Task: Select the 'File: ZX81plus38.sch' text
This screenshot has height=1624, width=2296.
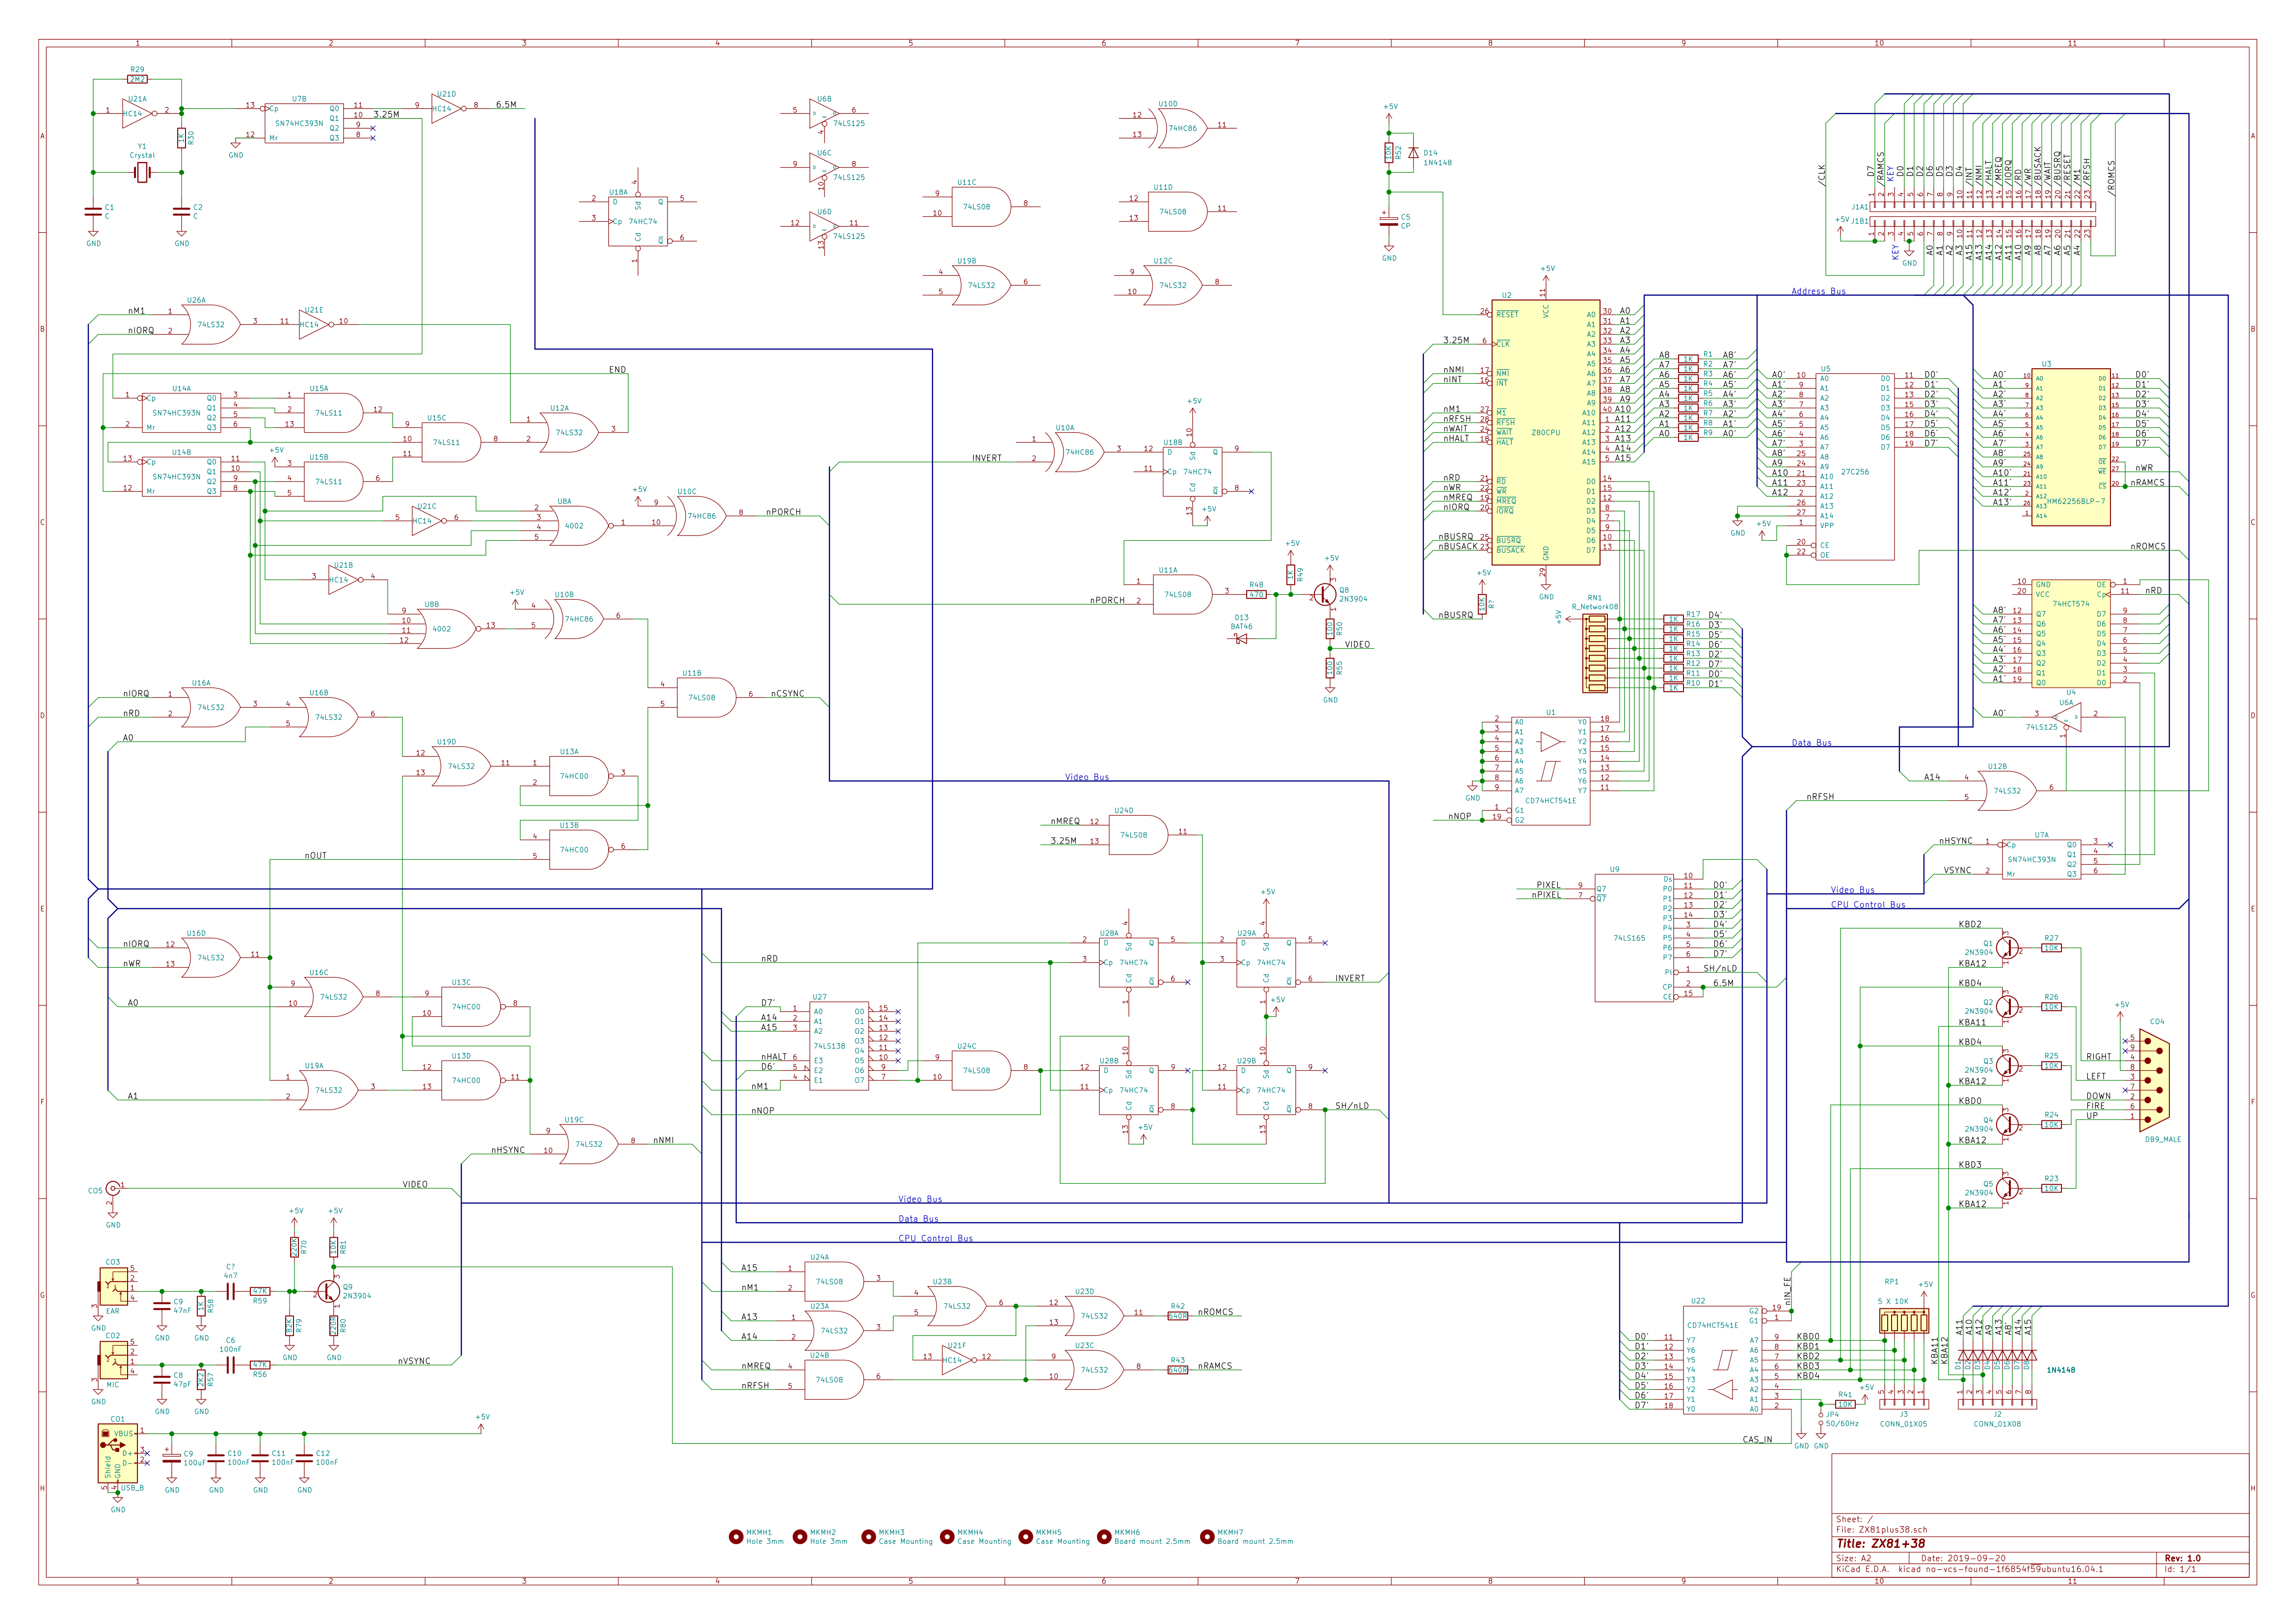Action: (x=1882, y=1529)
